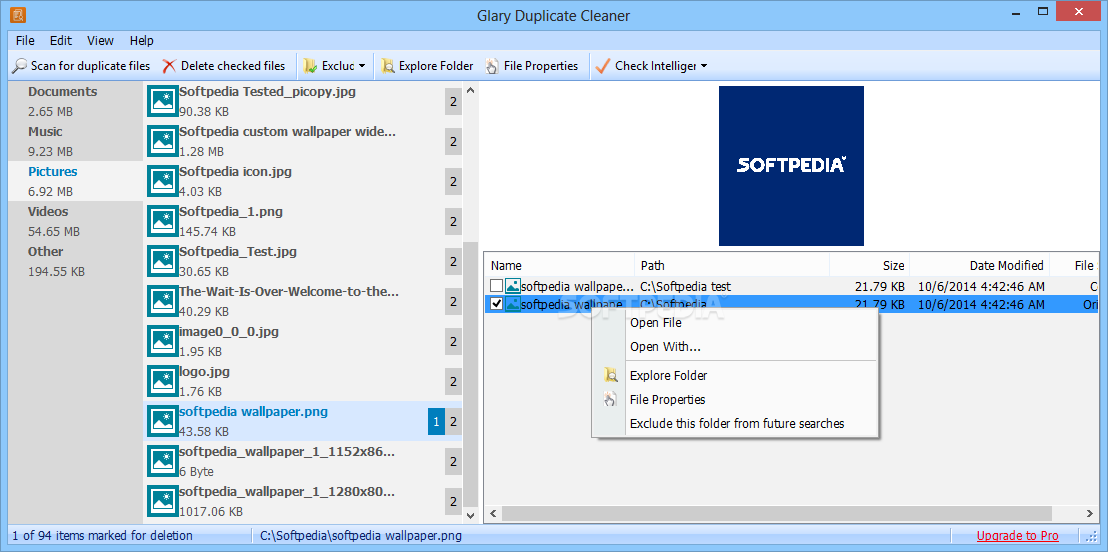Click the details horizontal scrollbar thumb
The width and height of the screenshot is (1108, 552).
777,513
